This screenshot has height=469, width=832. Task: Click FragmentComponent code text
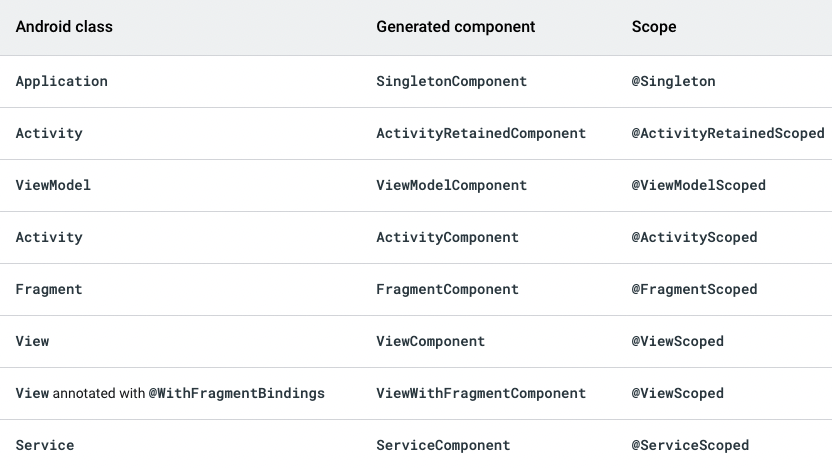point(447,289)
